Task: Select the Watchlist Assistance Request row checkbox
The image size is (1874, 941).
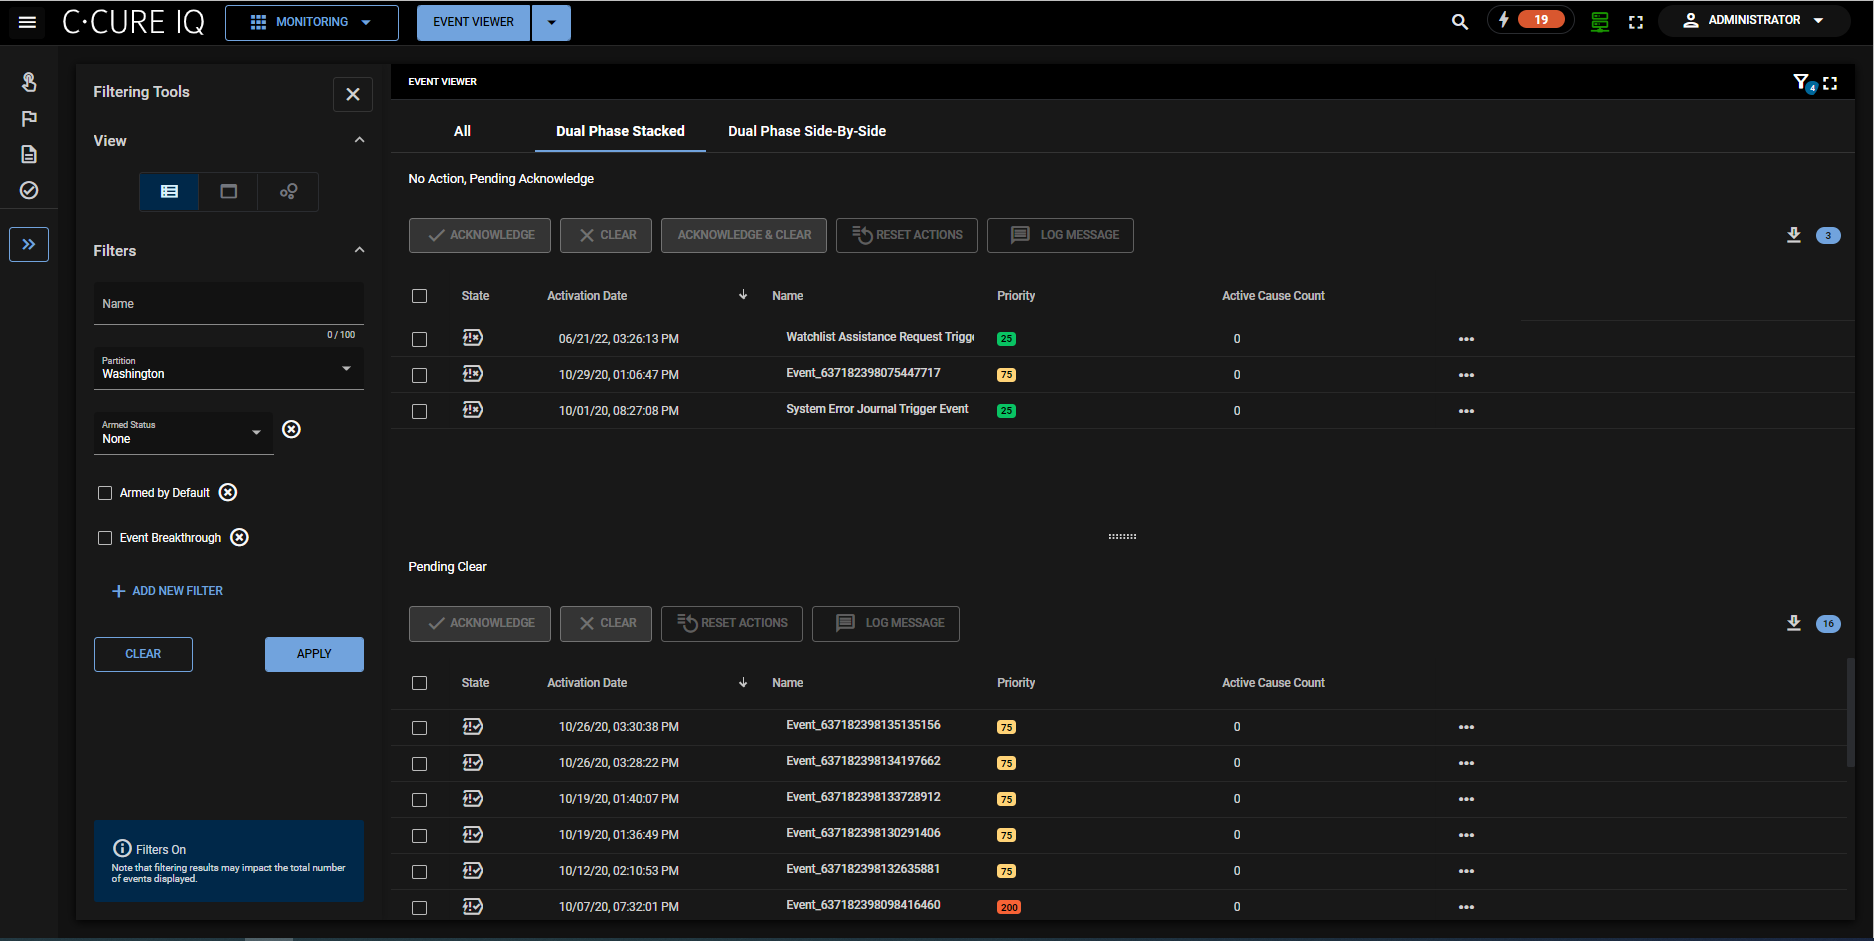Action: (x=419, y=339)
